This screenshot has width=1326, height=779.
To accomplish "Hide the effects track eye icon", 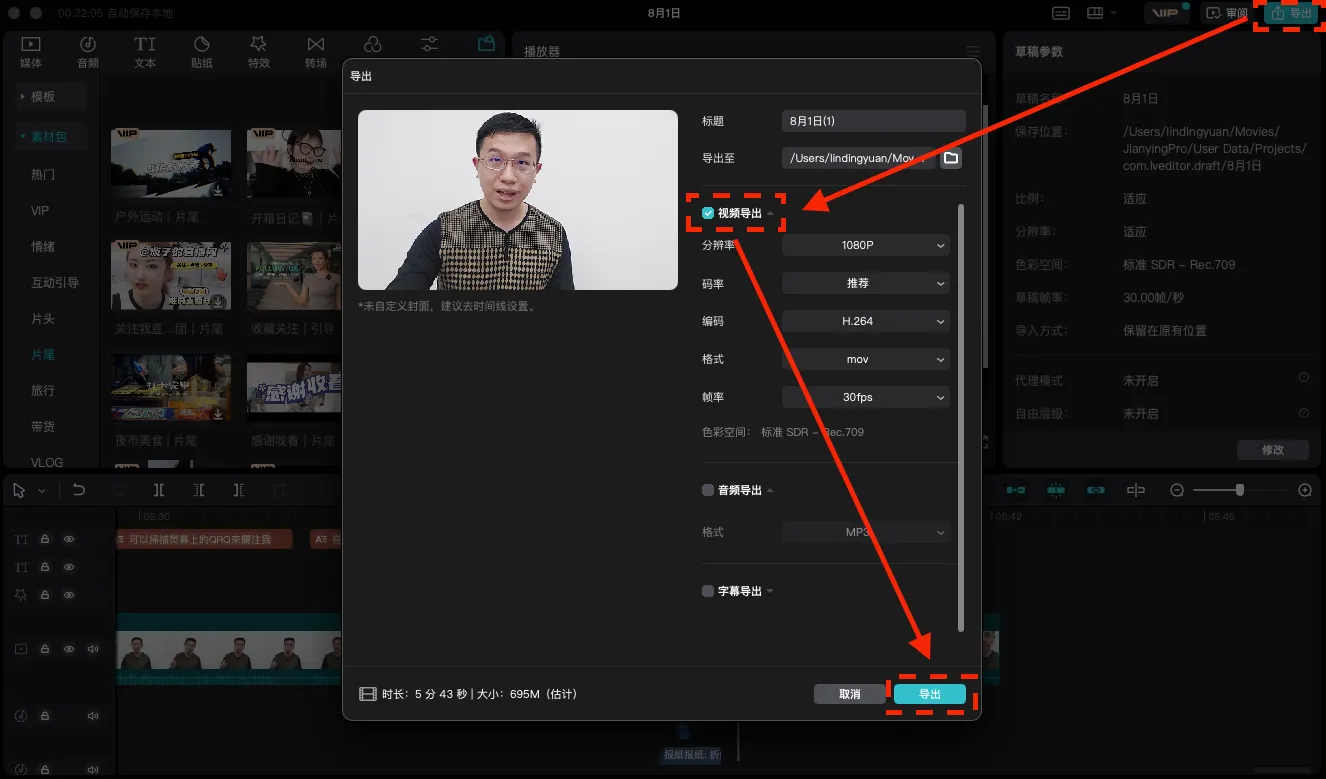I will 69,595.
